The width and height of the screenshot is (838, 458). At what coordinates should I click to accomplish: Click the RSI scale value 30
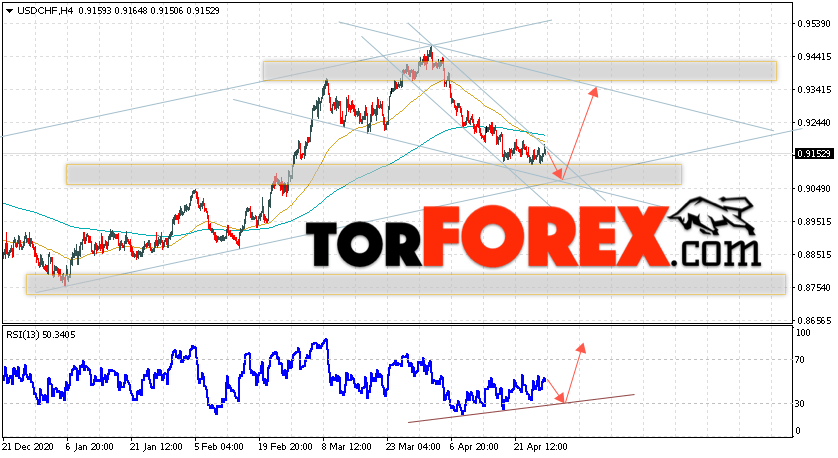800,404
